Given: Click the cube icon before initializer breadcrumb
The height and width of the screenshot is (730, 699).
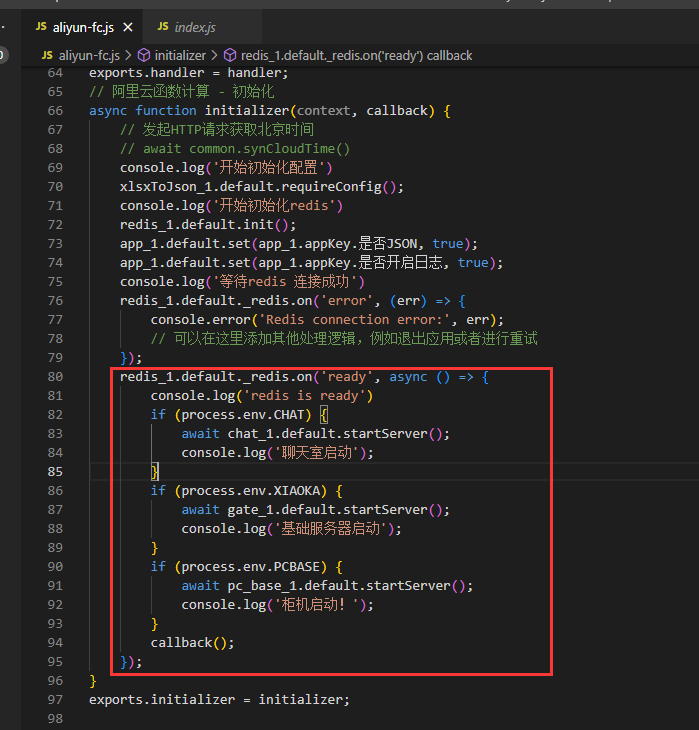Looking at the screenshot, I should click(x=144, y=56).
